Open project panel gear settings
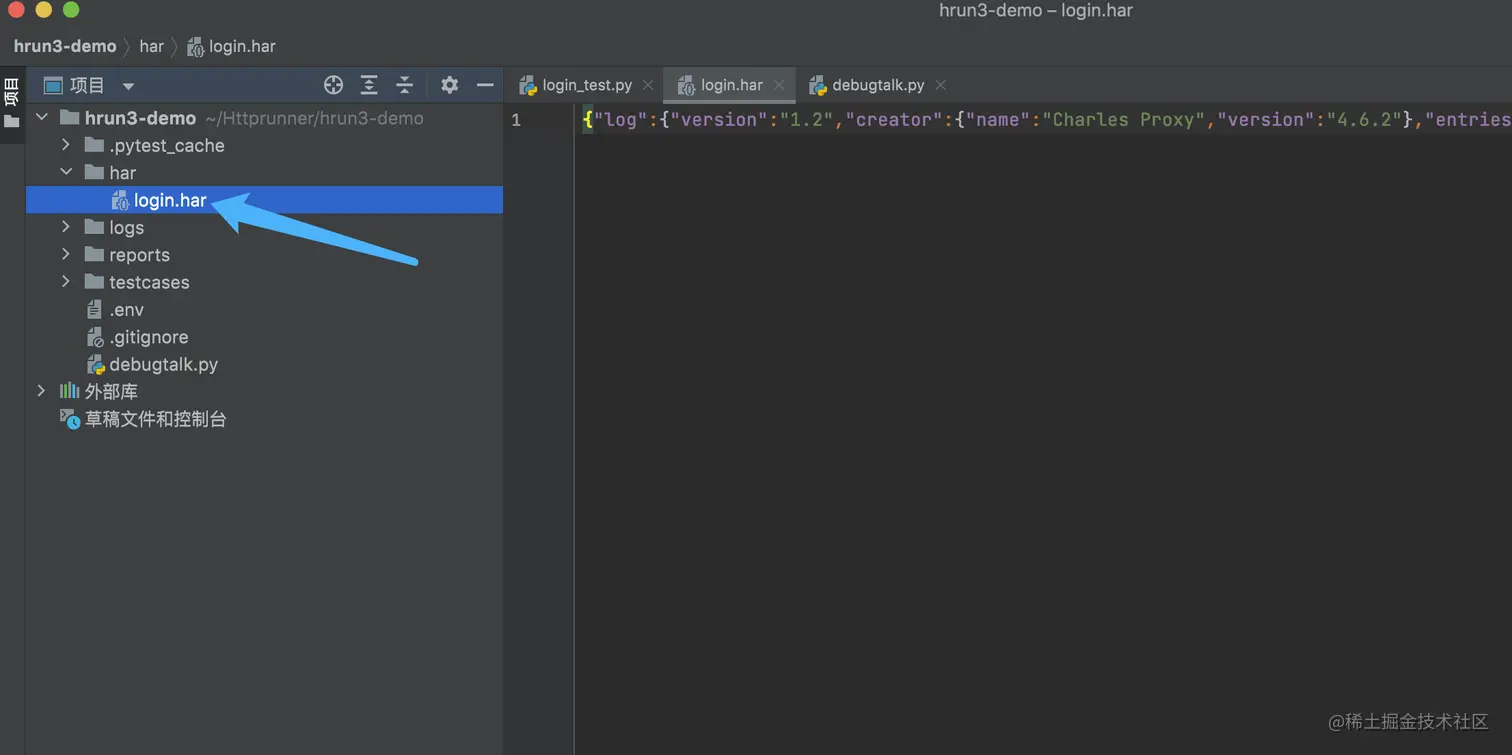Image resolution: width=1512 pixels, height=755 pixels. click(450, 85)
